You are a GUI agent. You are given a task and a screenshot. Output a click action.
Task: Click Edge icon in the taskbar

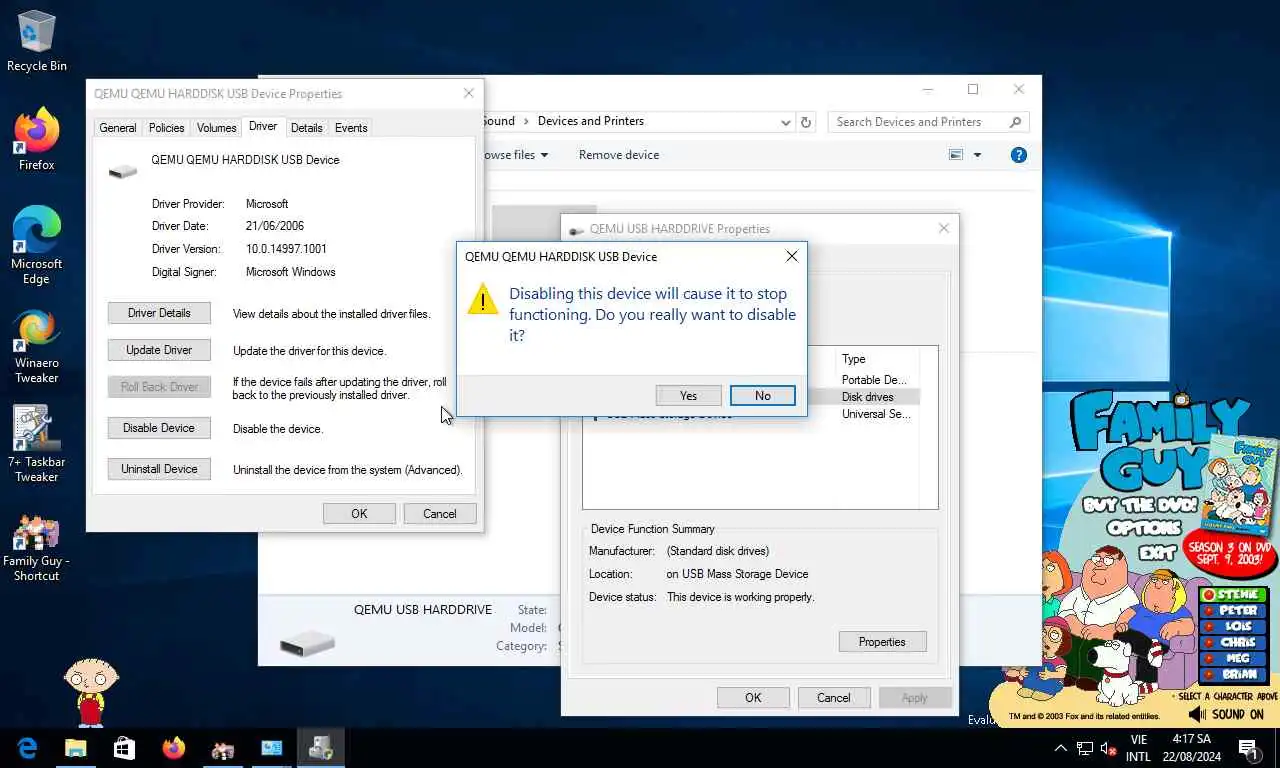[x=27, y=748]
